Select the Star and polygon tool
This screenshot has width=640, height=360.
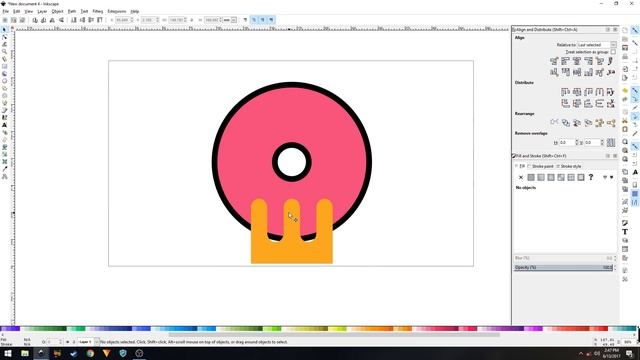(x=4, y=89)
